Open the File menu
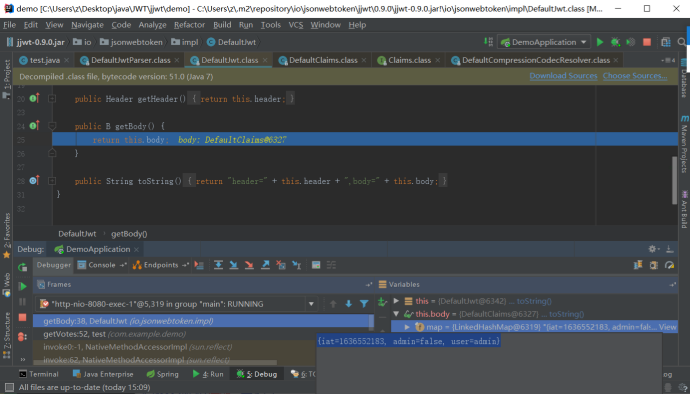This screenshot has width=690, height=394. pos(9,25)
